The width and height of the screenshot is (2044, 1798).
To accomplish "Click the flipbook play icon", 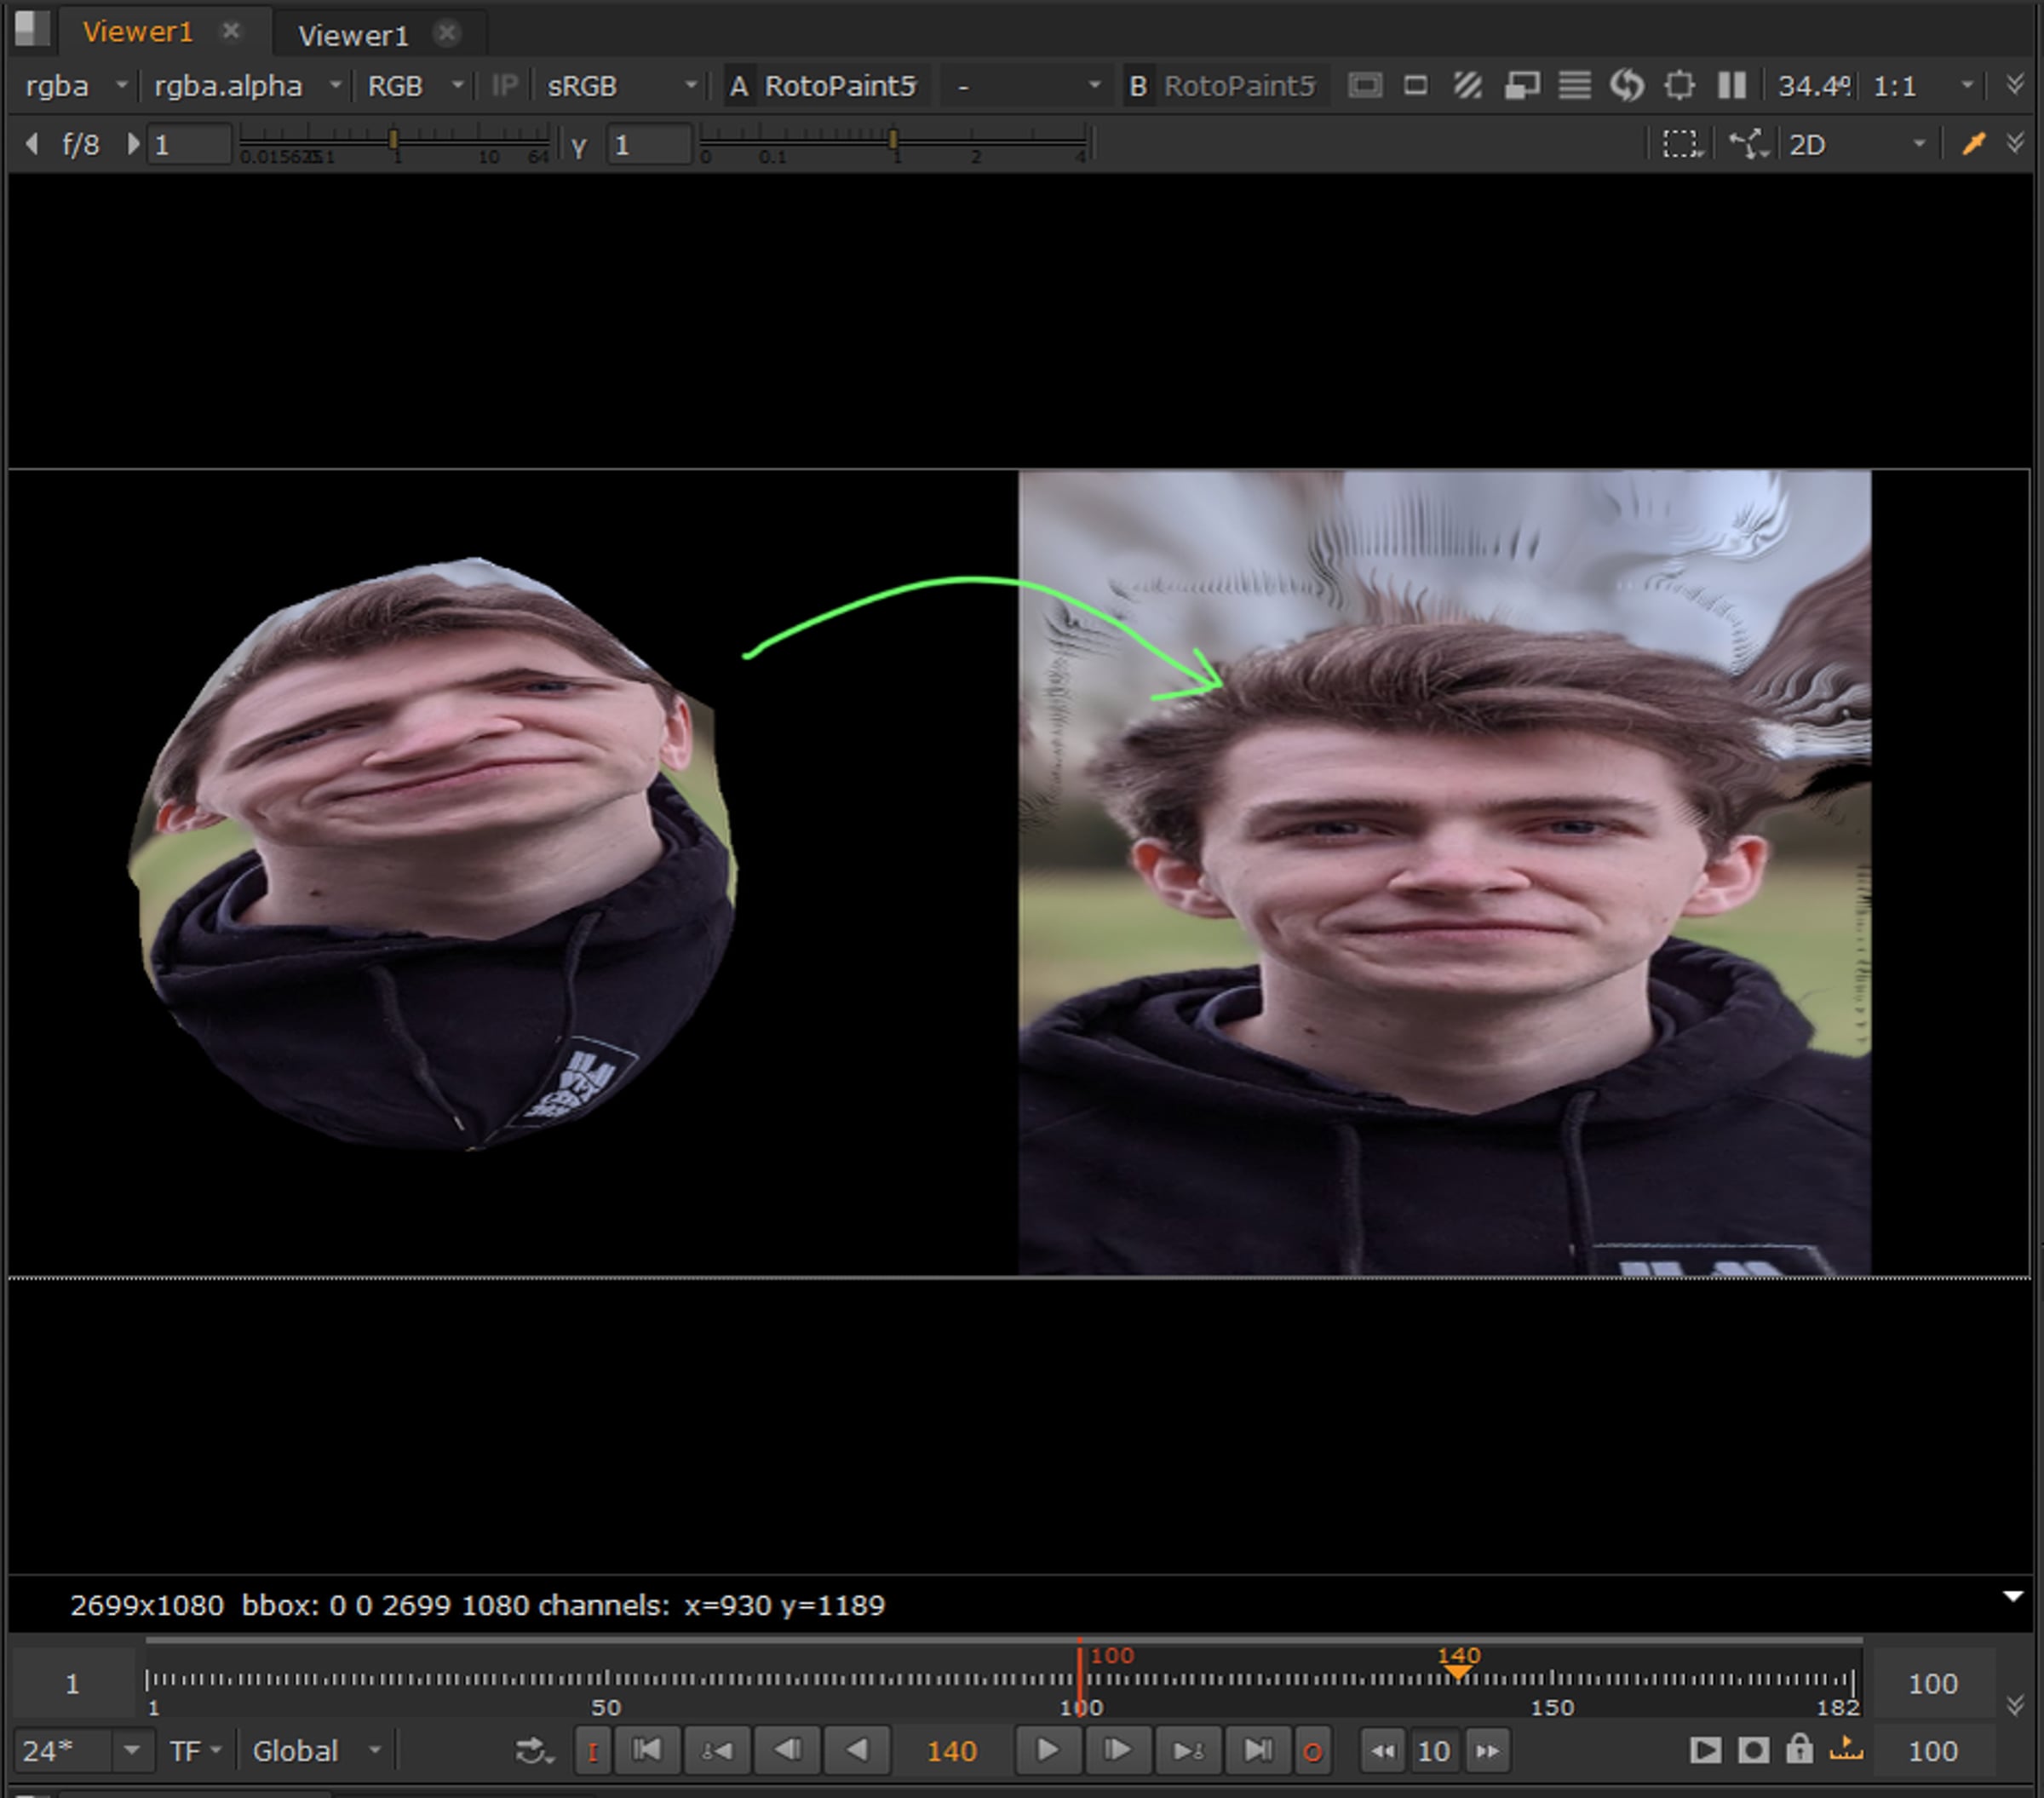I will [x=1705, y=1751].
